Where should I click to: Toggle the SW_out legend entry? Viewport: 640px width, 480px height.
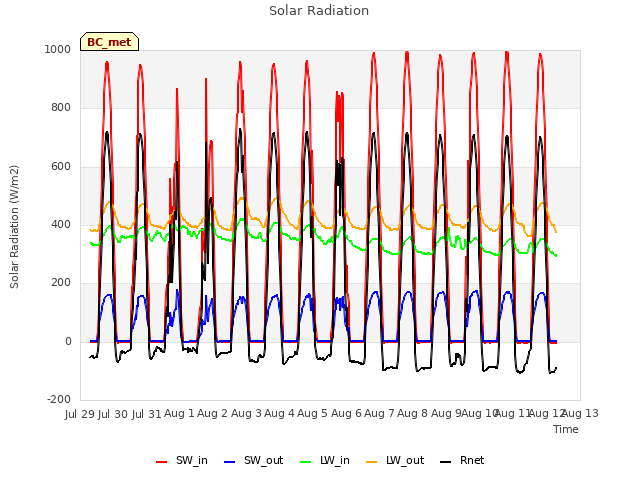(x=253, y=460)
